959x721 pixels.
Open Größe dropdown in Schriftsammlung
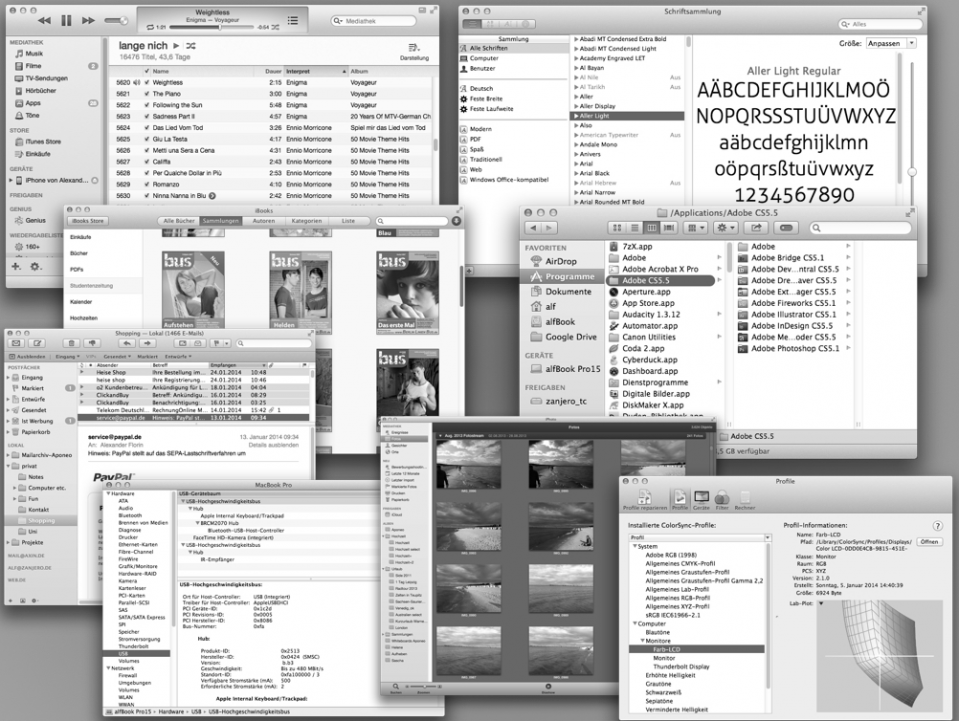pyautogui.click(x=890, y=43)
